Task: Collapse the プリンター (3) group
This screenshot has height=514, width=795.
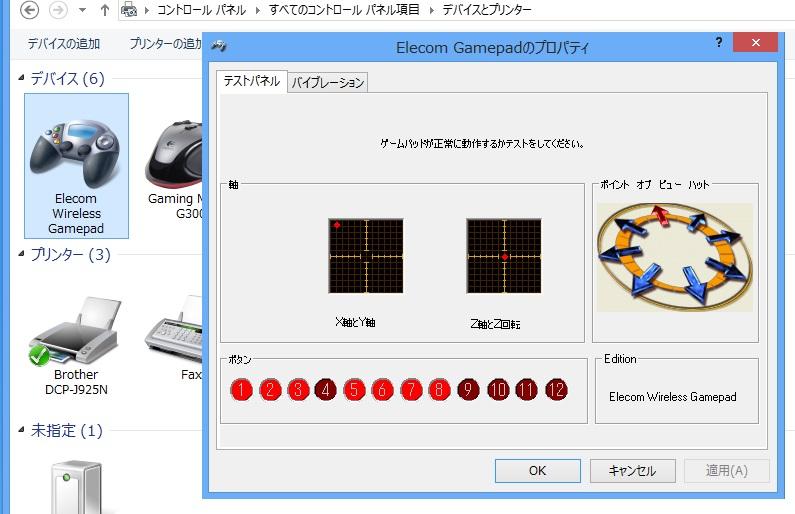Action: coord(21,254)
